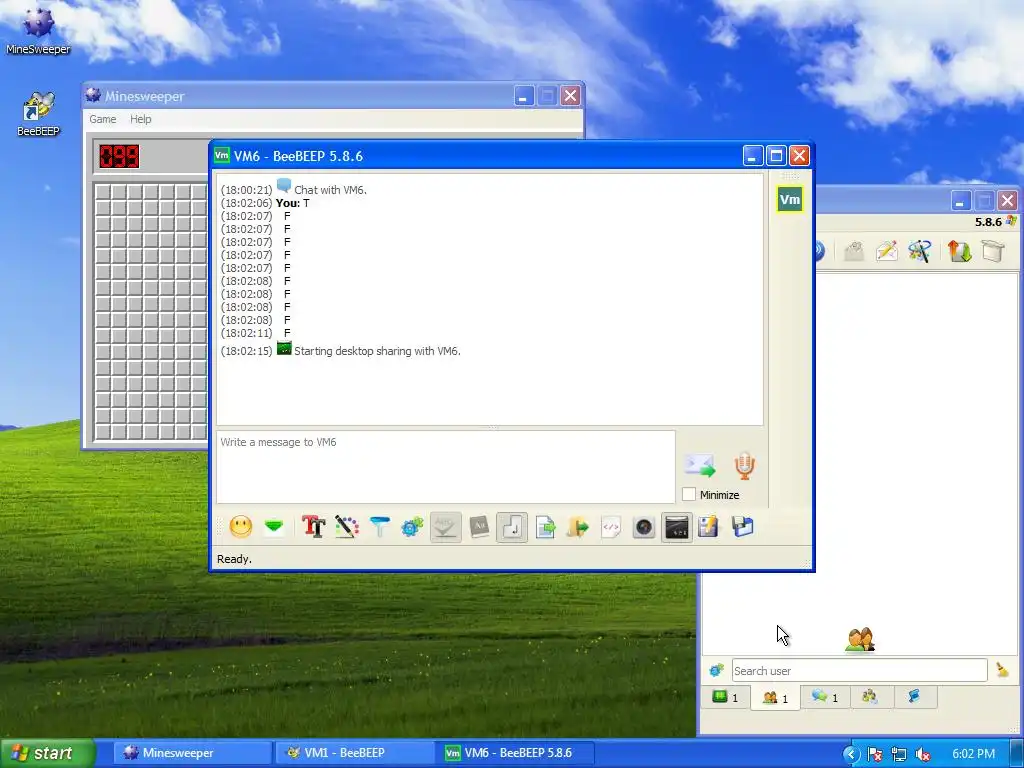Image resolution: width=1024 pixels, height=768 pixels.
Task: Toggle the Enter key return arrow button
Action: (512, 526)
